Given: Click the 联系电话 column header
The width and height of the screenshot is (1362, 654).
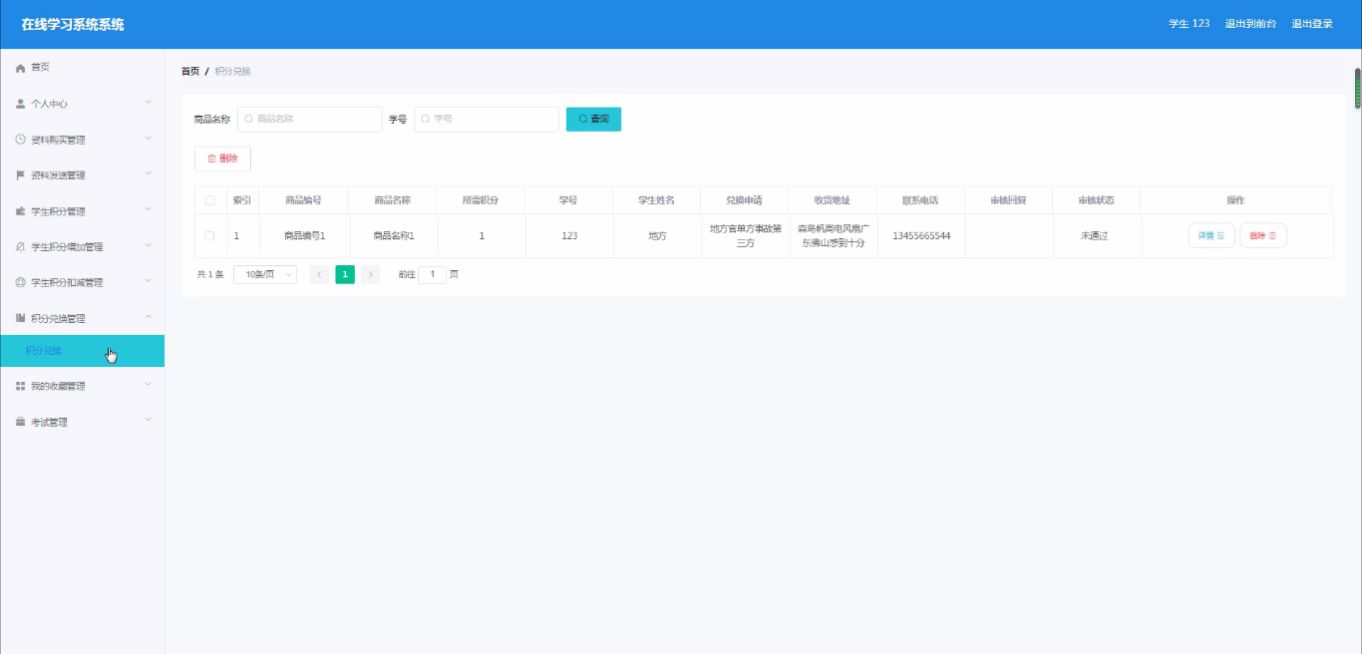Looking at the screenshot, I should pyautogui.click(x=920, y=200).
